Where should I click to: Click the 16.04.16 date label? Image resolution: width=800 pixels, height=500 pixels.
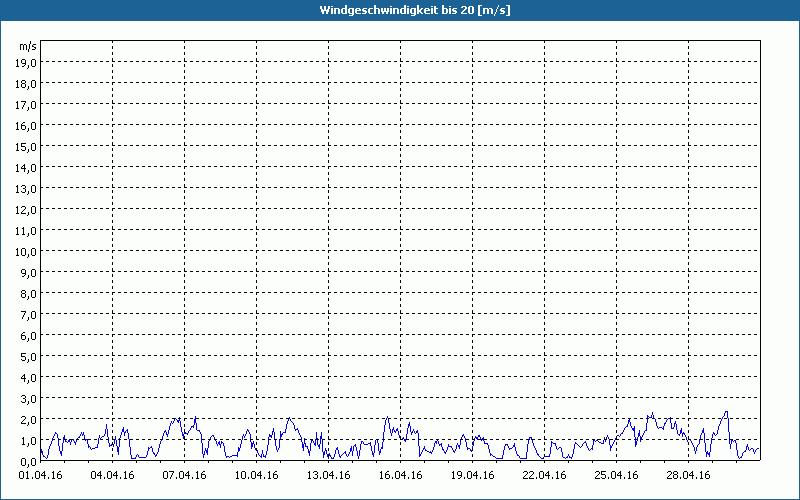tap(400, 476)
